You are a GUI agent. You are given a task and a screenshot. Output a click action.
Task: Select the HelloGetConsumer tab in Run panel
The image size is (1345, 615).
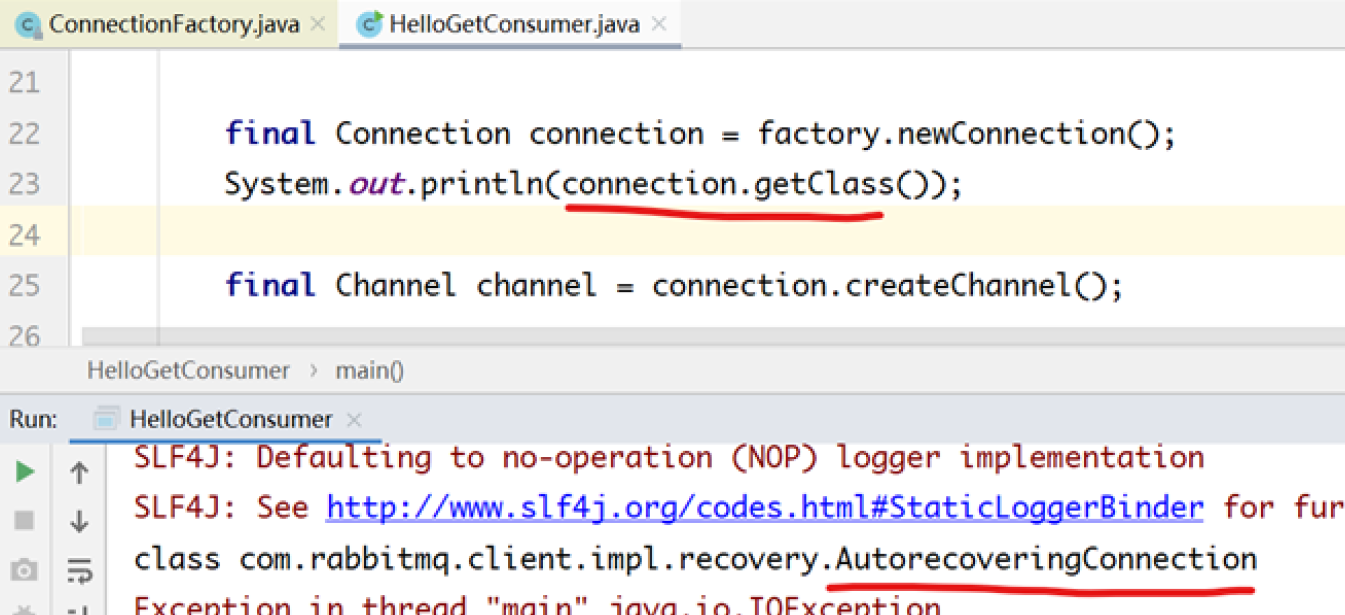pos(230,420)
